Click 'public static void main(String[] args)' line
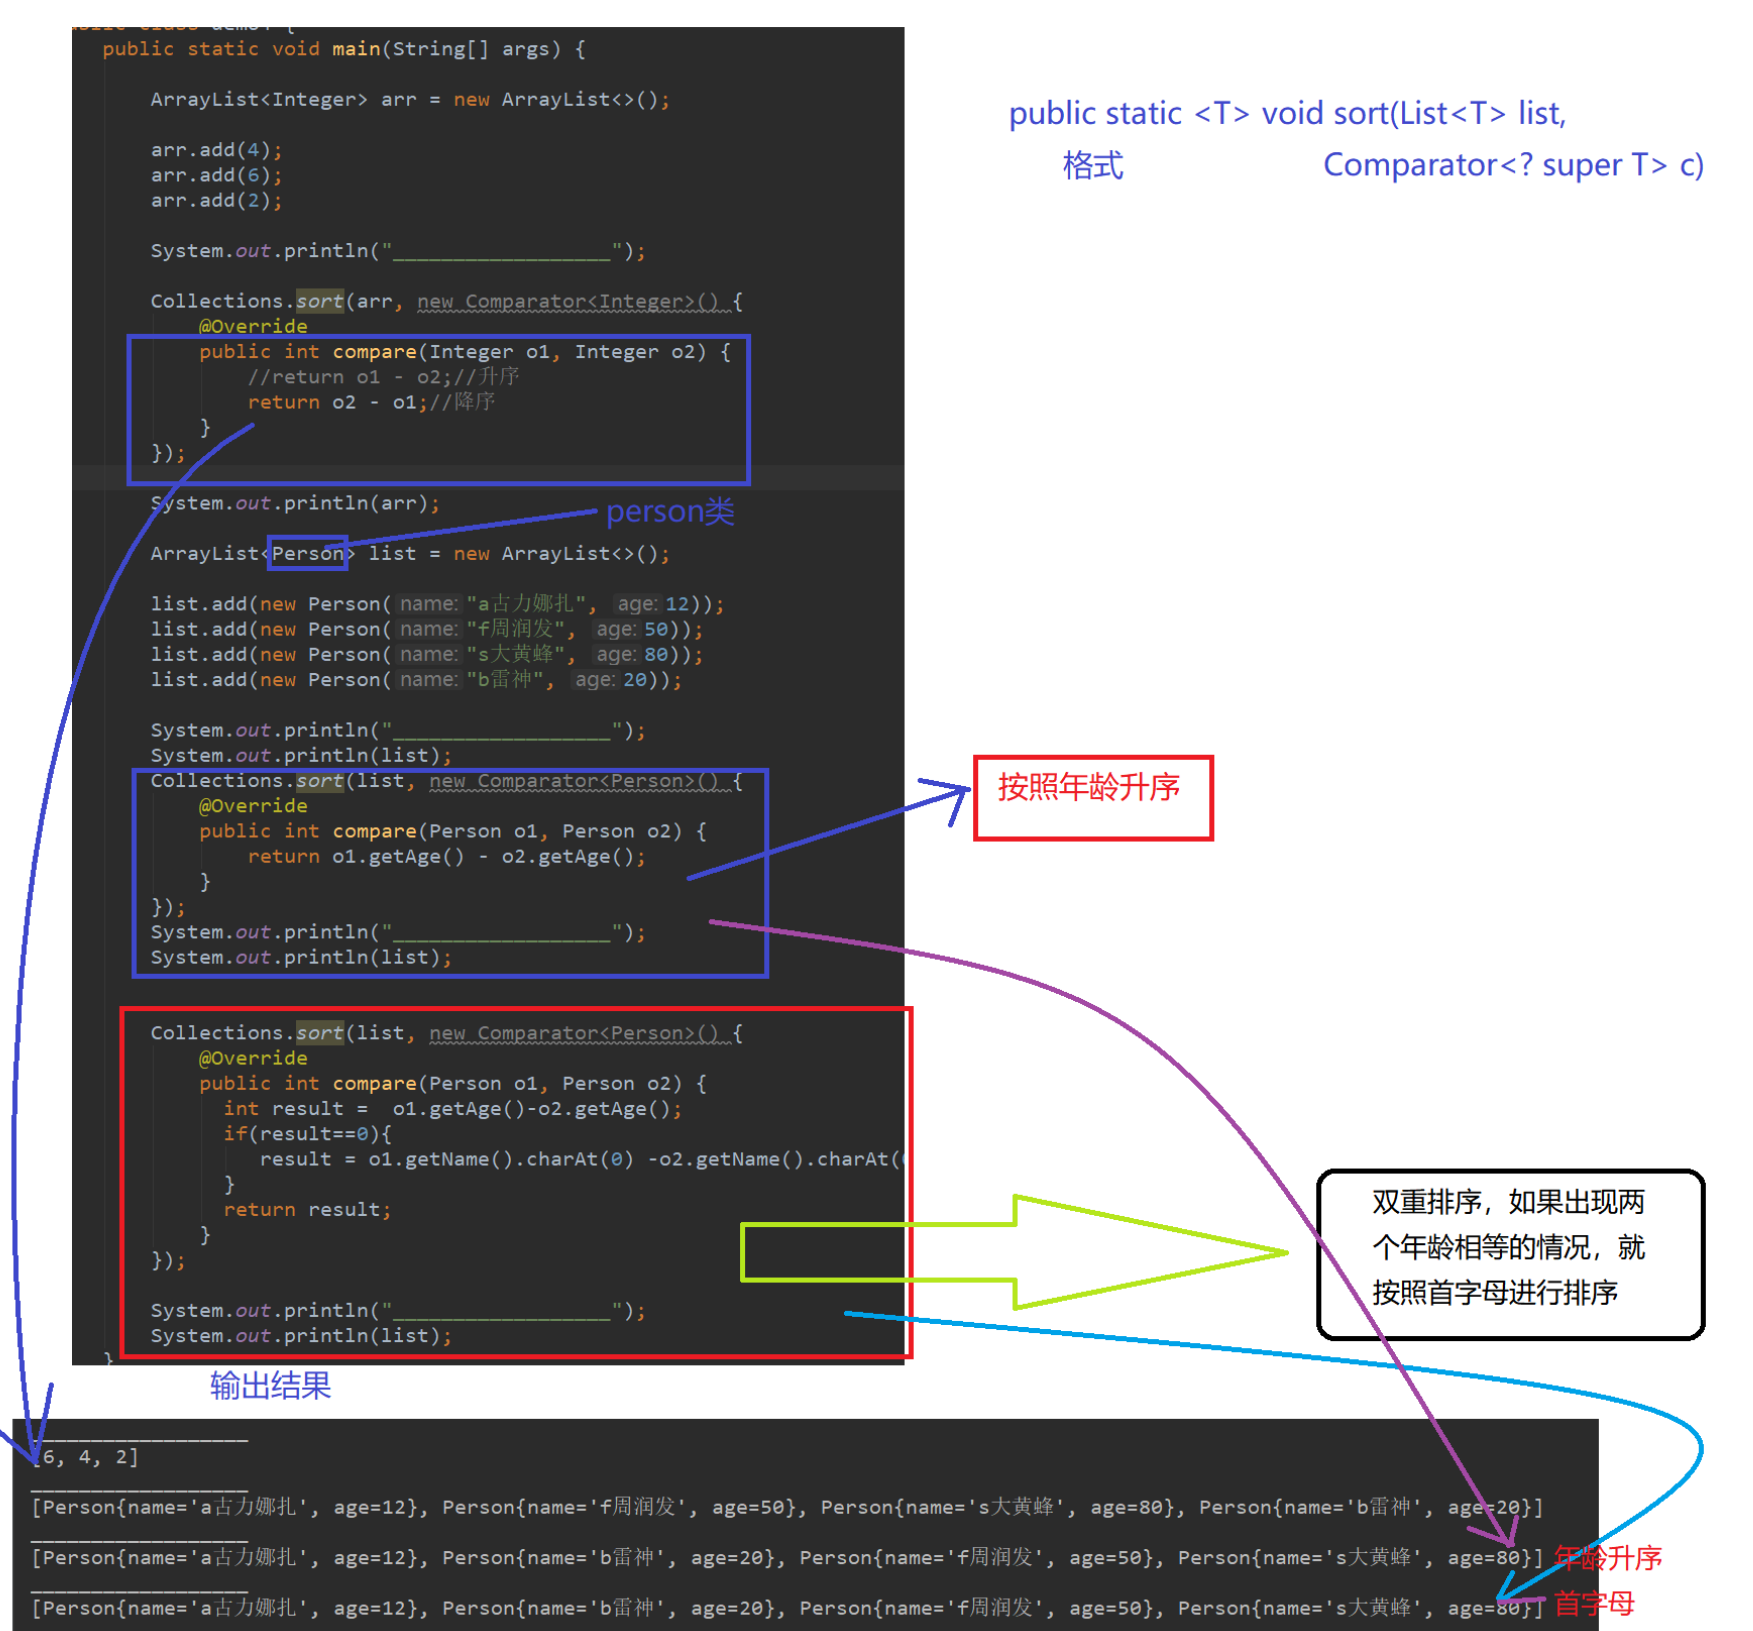This screenshot has height=1631, width=1753. point(344,49)
